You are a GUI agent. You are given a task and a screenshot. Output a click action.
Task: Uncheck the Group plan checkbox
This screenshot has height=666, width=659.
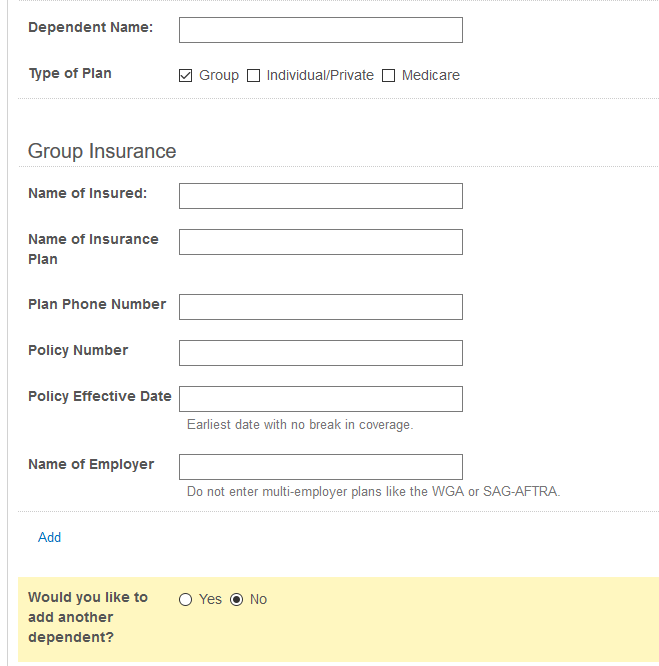pyautogui.click(x=186, y=75)
